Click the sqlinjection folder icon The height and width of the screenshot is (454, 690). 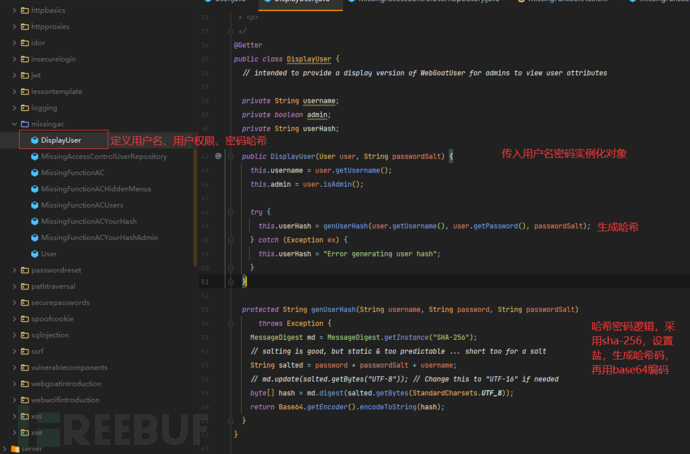point(23,335)
